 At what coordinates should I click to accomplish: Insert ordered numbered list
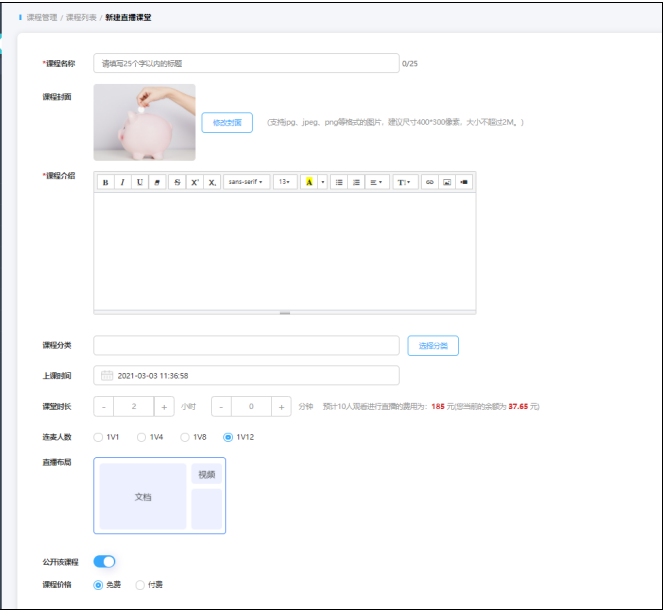coord(356,182)
